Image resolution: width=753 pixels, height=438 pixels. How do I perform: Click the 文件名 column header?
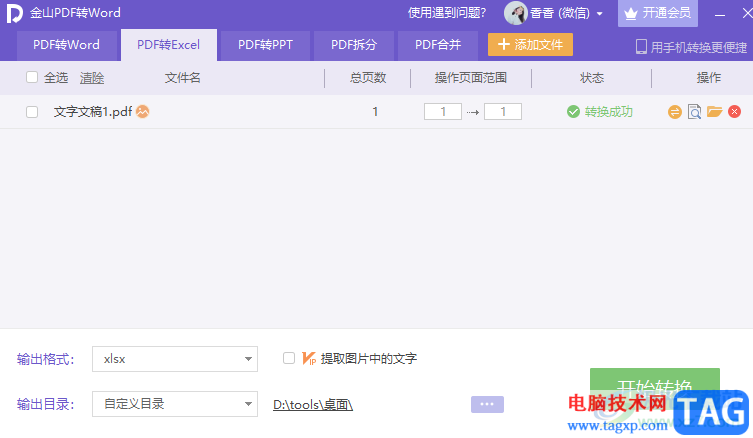tap(182, 78)
